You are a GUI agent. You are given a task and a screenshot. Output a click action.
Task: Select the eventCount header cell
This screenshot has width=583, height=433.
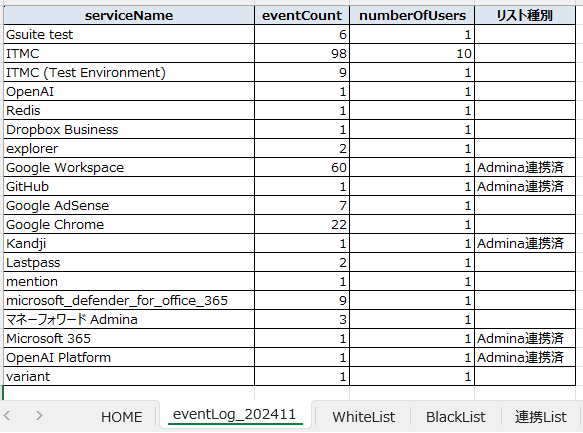click(302, 15)
